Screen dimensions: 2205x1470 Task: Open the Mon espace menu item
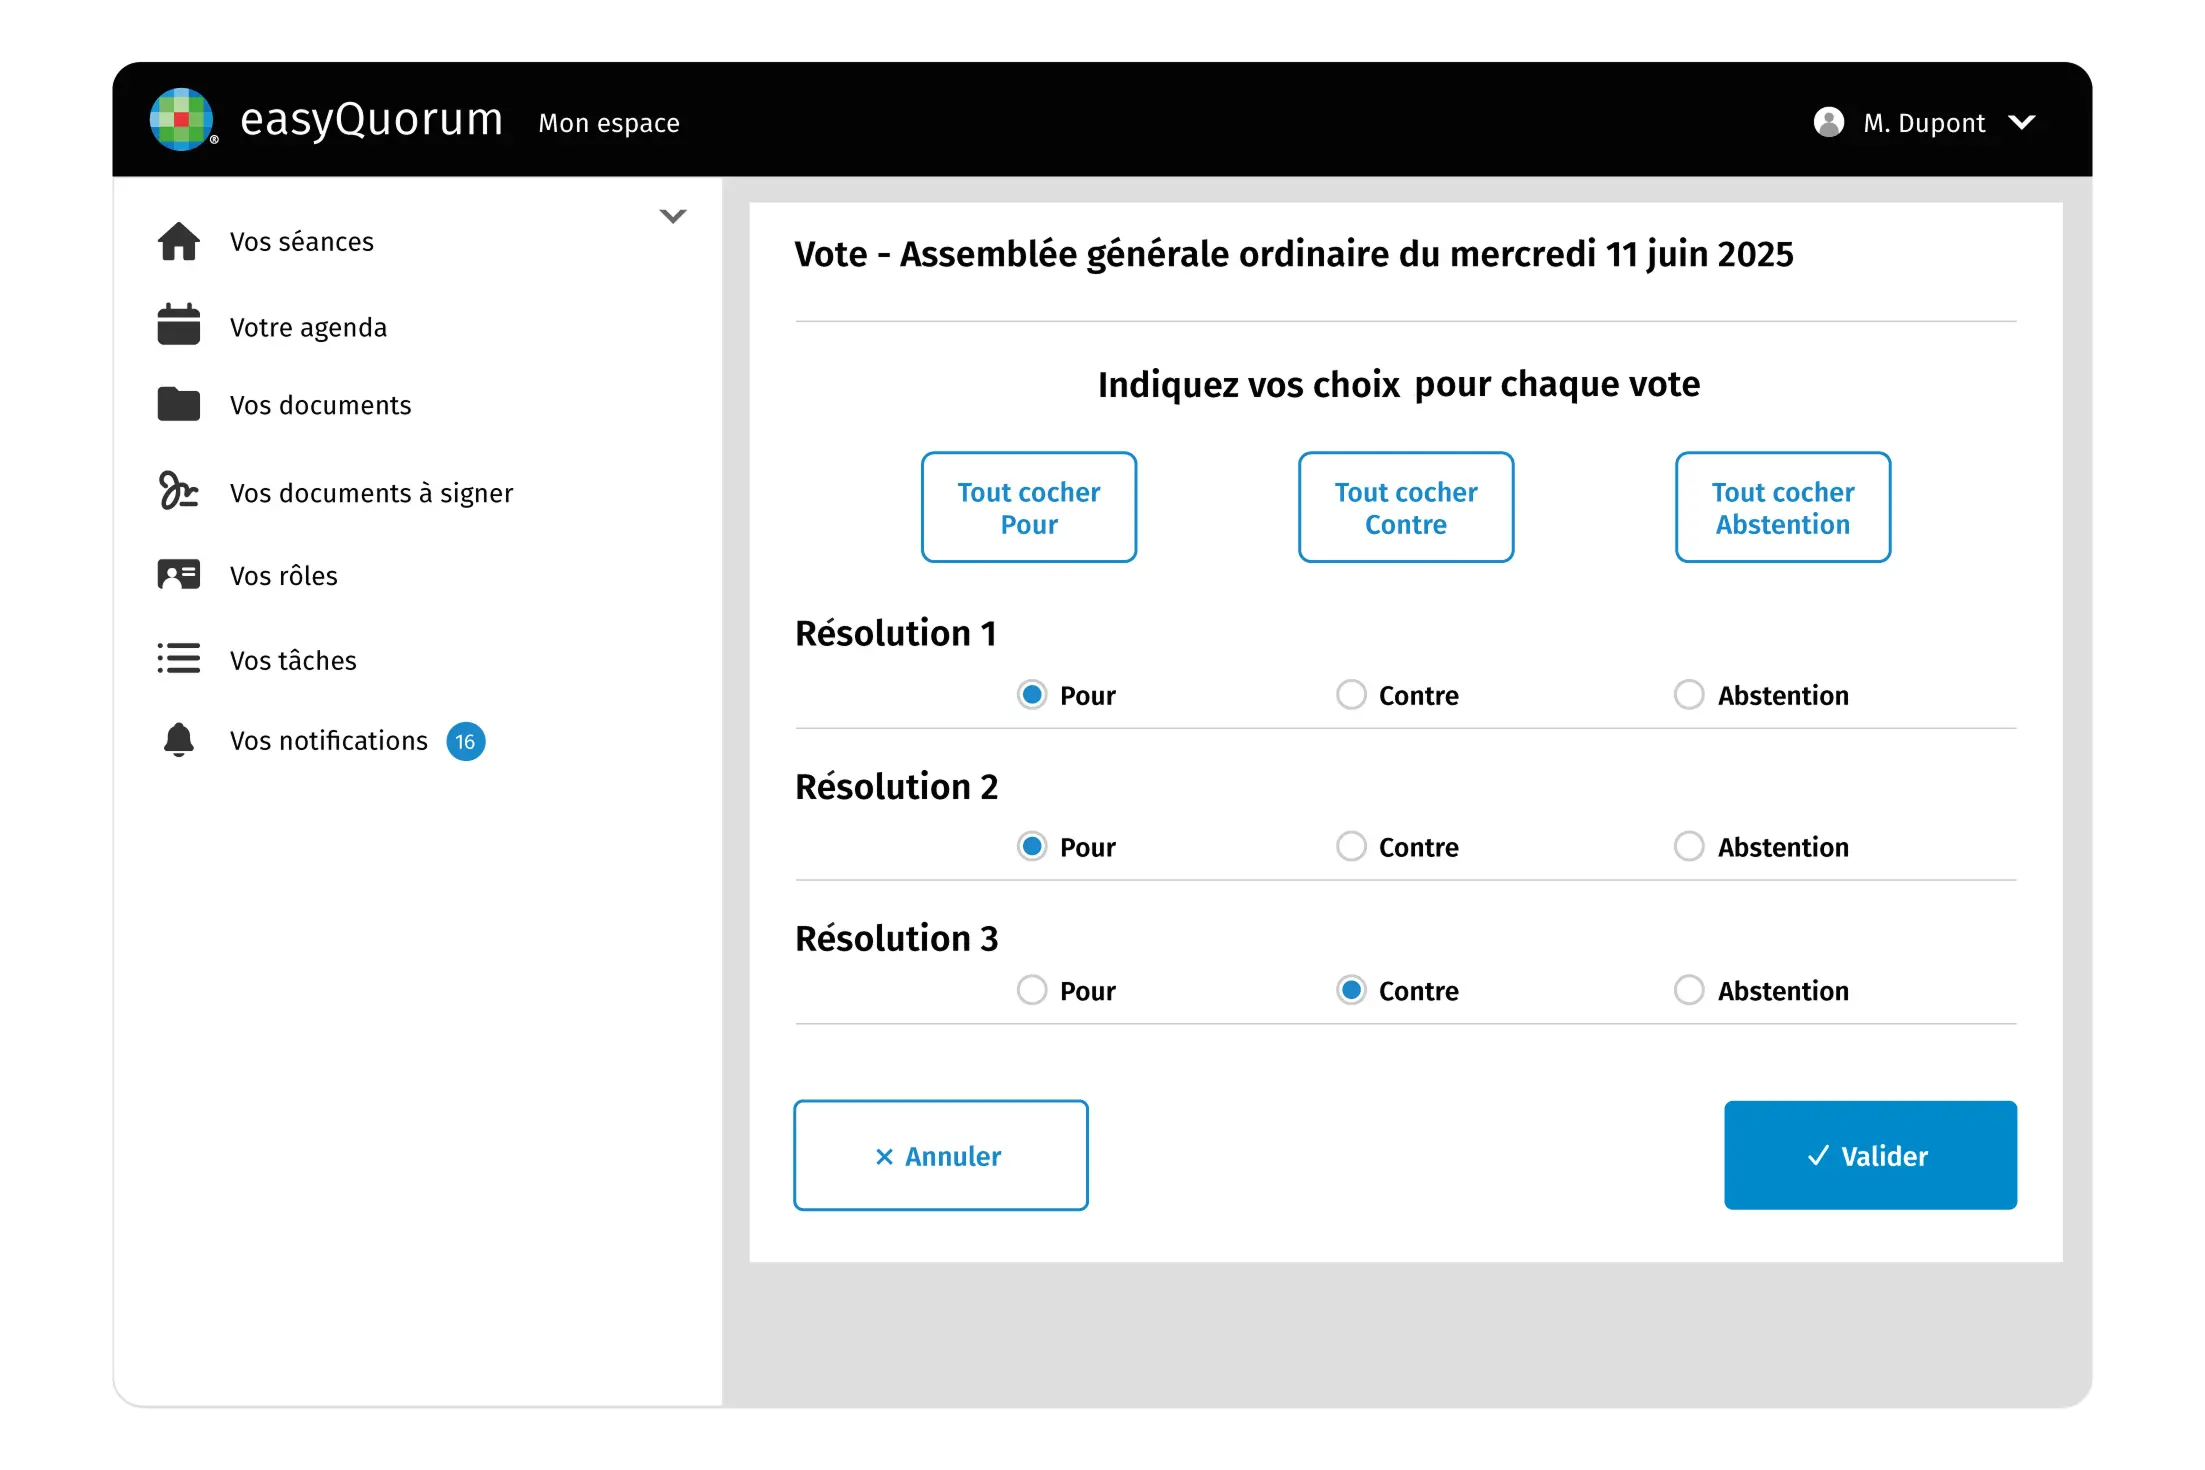[609, 123]
